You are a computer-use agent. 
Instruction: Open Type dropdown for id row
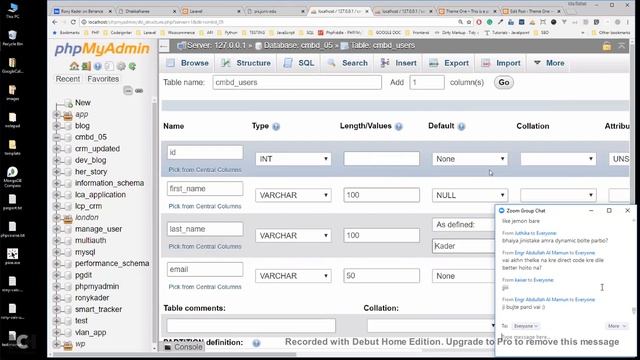tap(293, 159)
